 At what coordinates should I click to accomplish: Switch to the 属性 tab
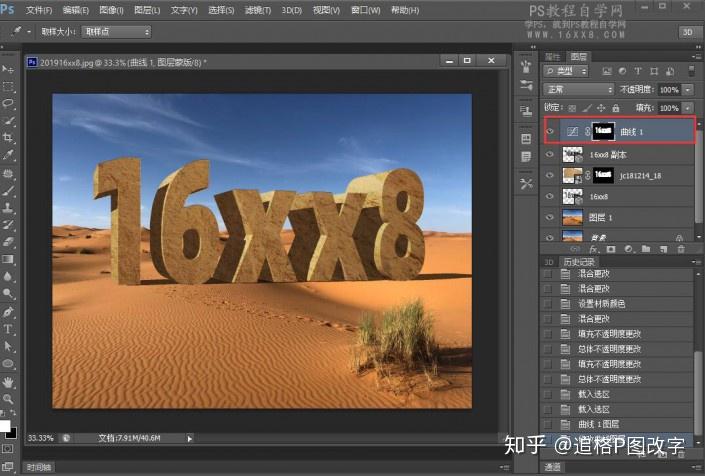[553, 57]
